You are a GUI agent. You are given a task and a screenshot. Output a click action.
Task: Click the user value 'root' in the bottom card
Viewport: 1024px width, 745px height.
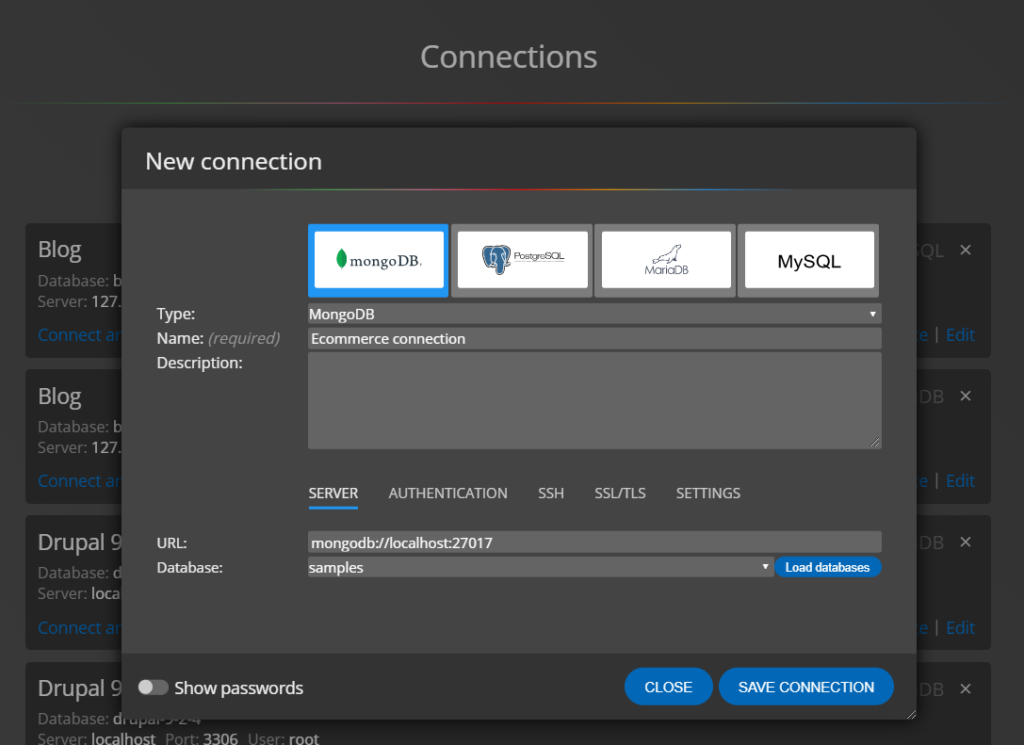[304, 738]
